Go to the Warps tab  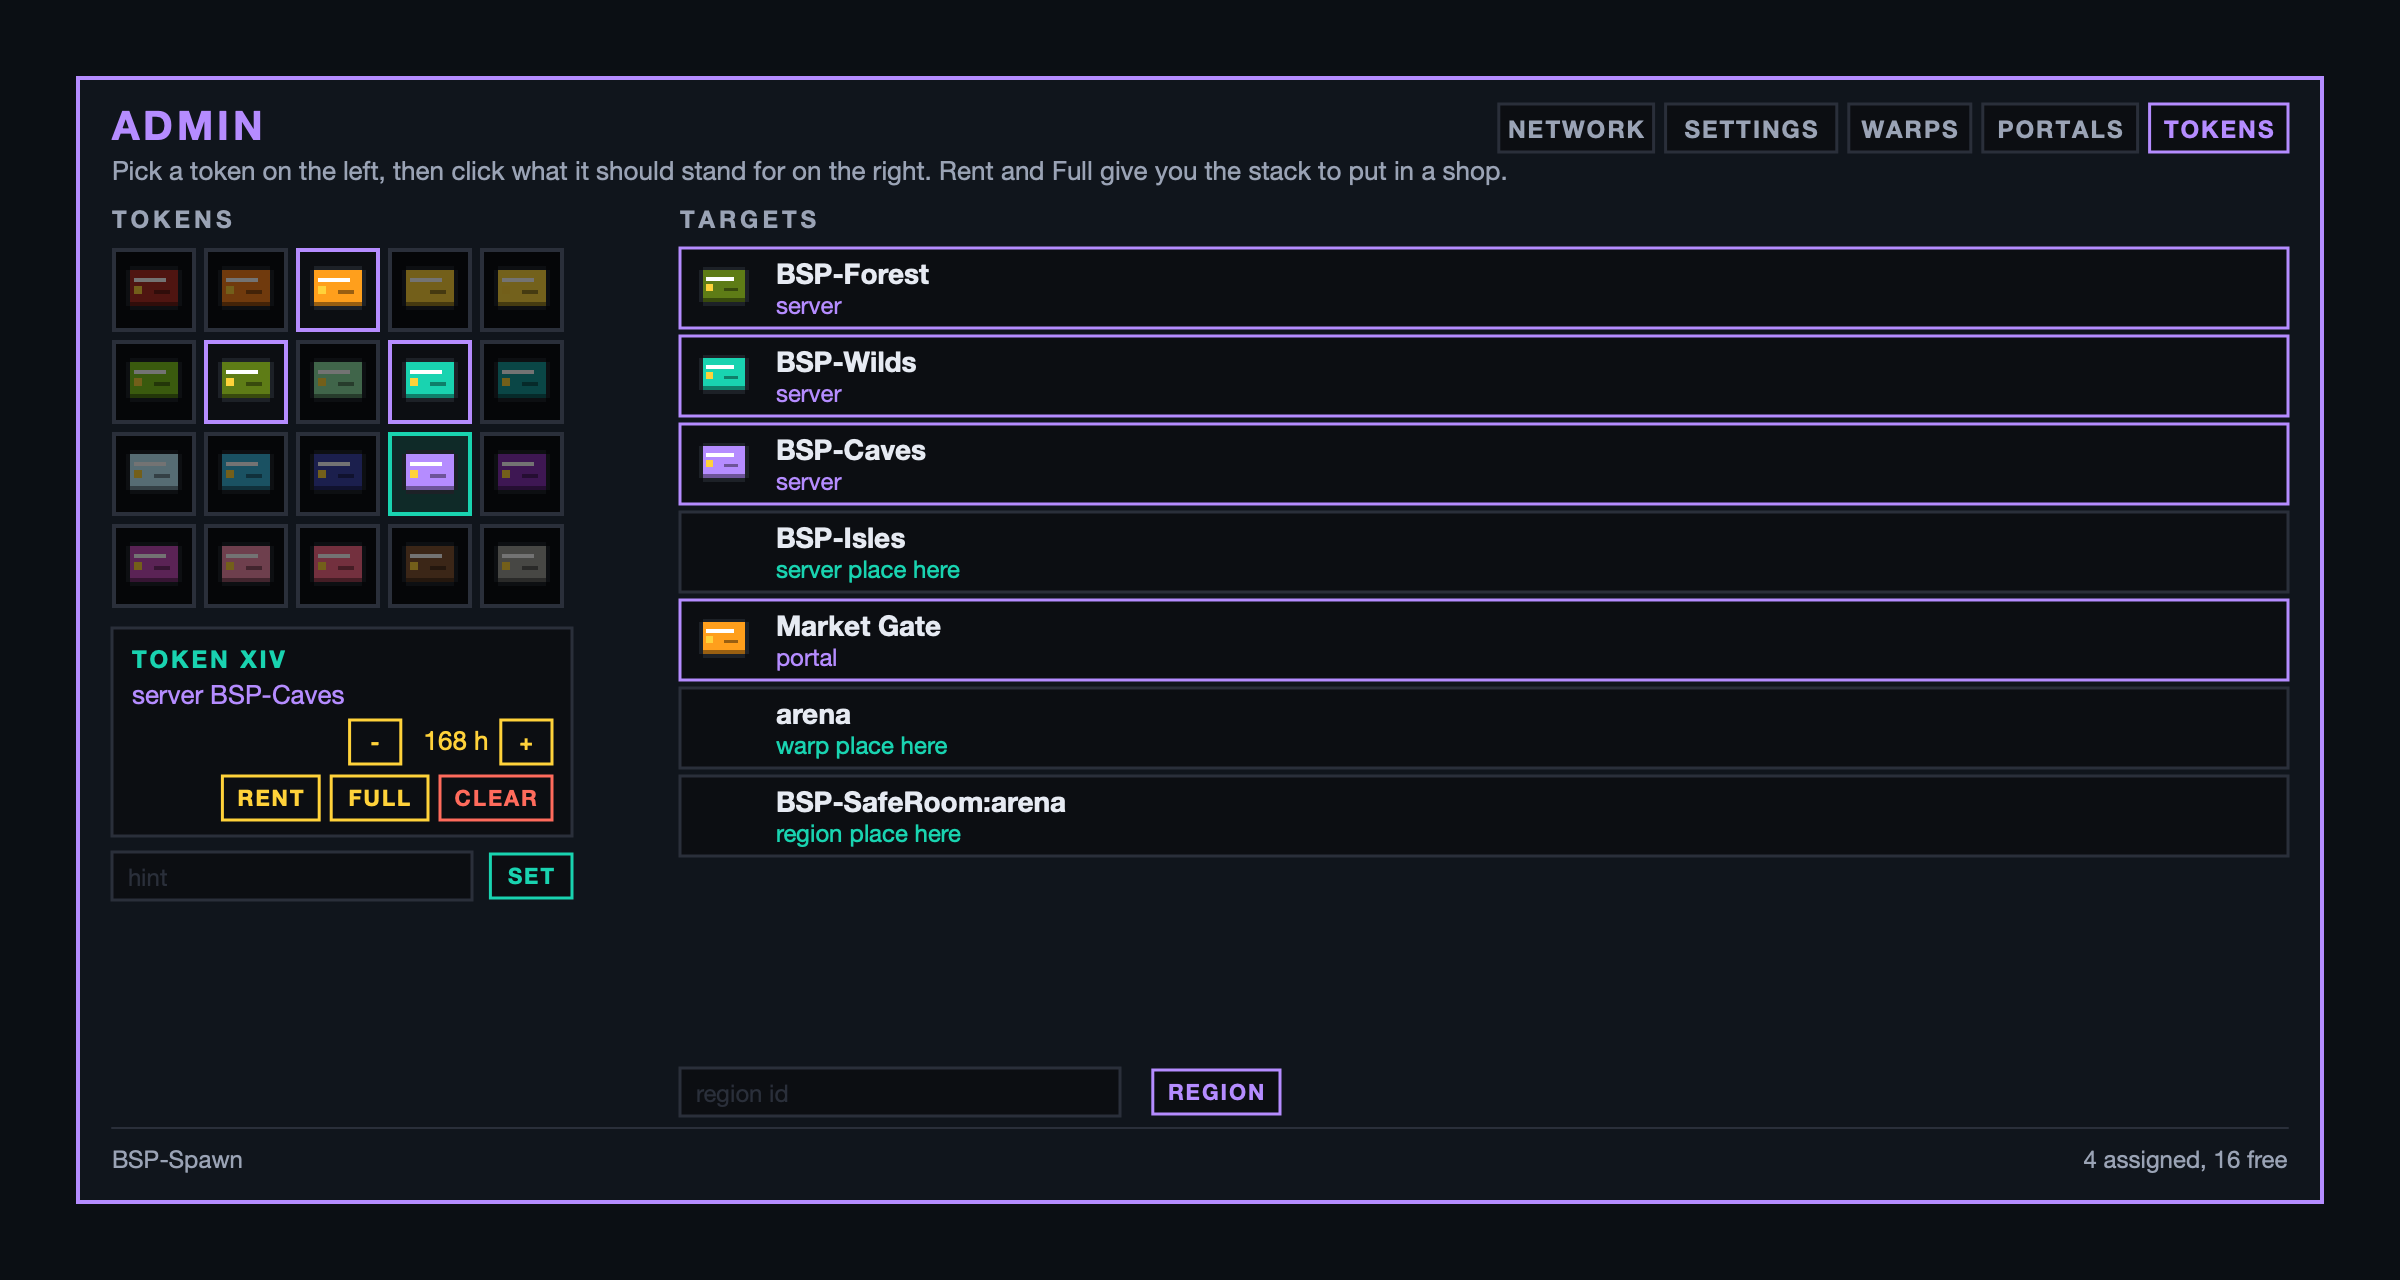coord(1909,129)
